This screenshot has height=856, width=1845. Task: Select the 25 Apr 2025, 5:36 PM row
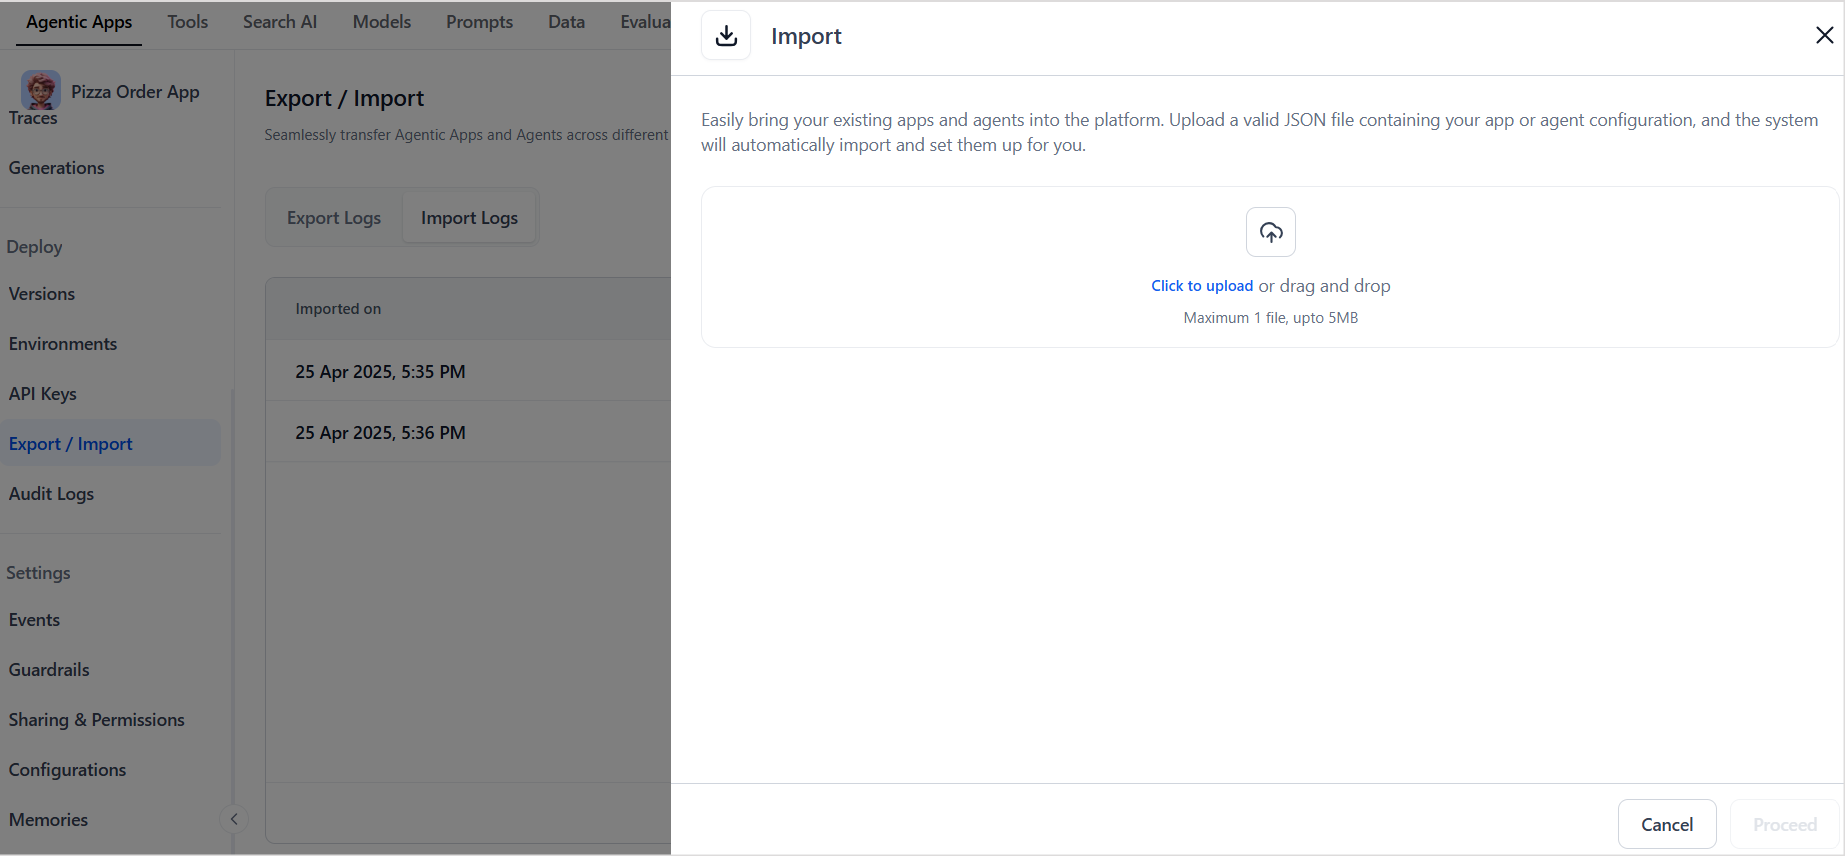click(468, 432)
